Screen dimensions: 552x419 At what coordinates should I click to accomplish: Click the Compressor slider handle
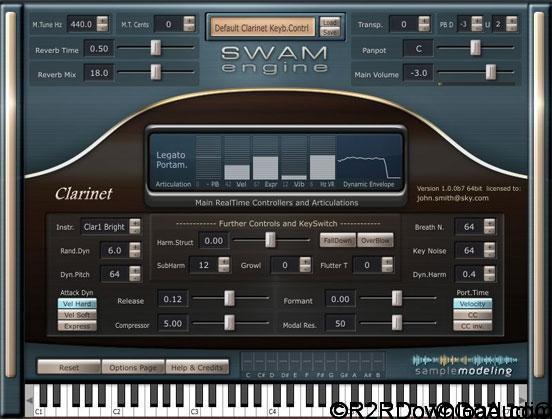coord(229,323)
